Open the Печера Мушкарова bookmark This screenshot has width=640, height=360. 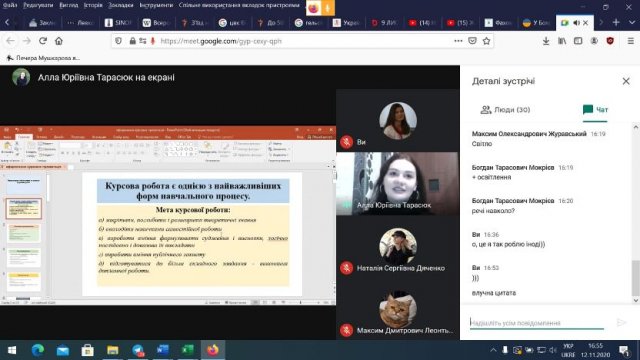43,58
